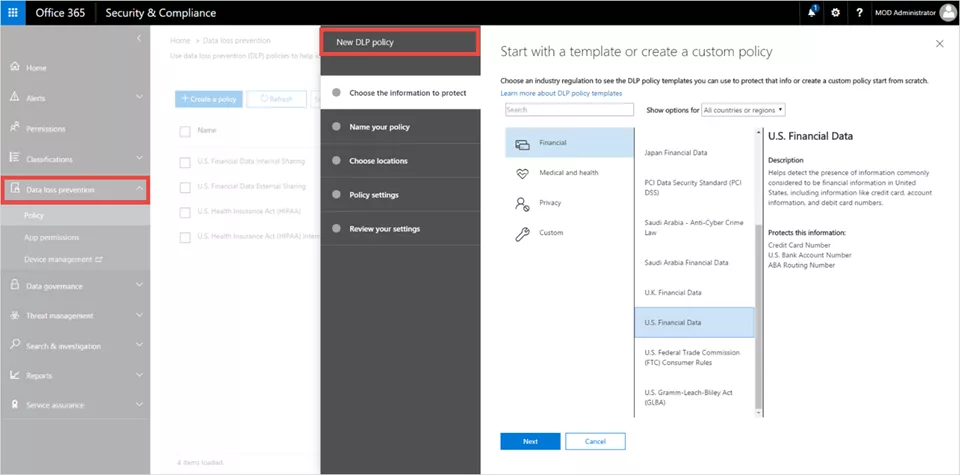Click the Search & investigation magnifier icon
This screenshot has height=475, width=960.
[x=15, y=345]
